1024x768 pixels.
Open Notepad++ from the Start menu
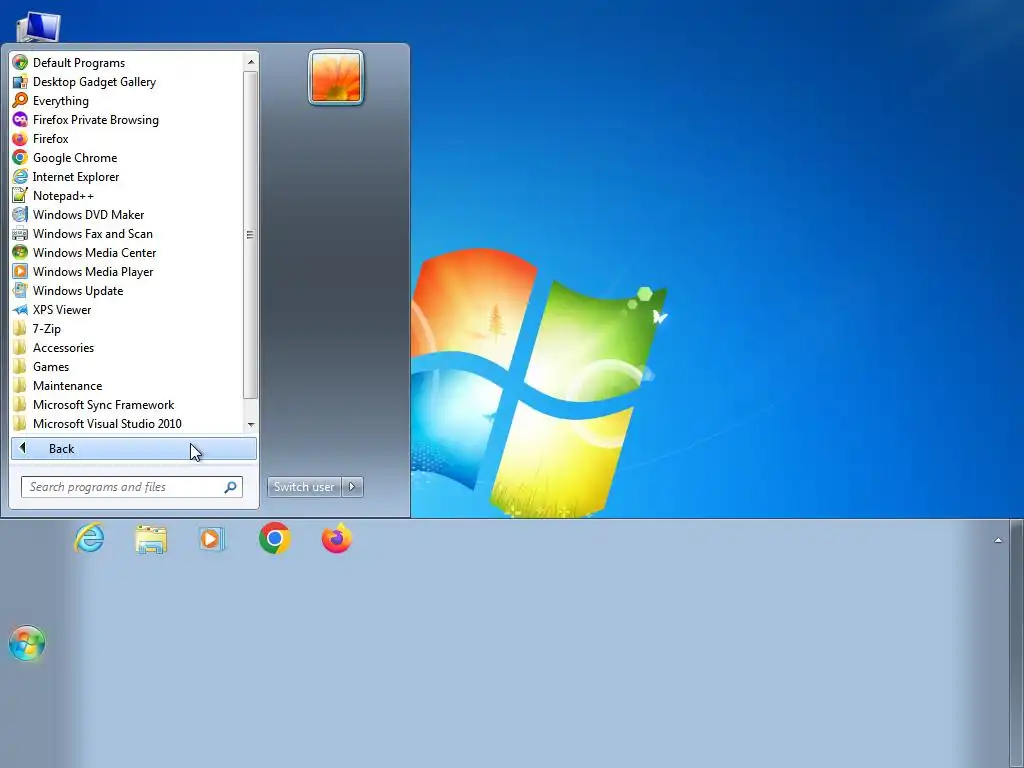pos(126,195)
